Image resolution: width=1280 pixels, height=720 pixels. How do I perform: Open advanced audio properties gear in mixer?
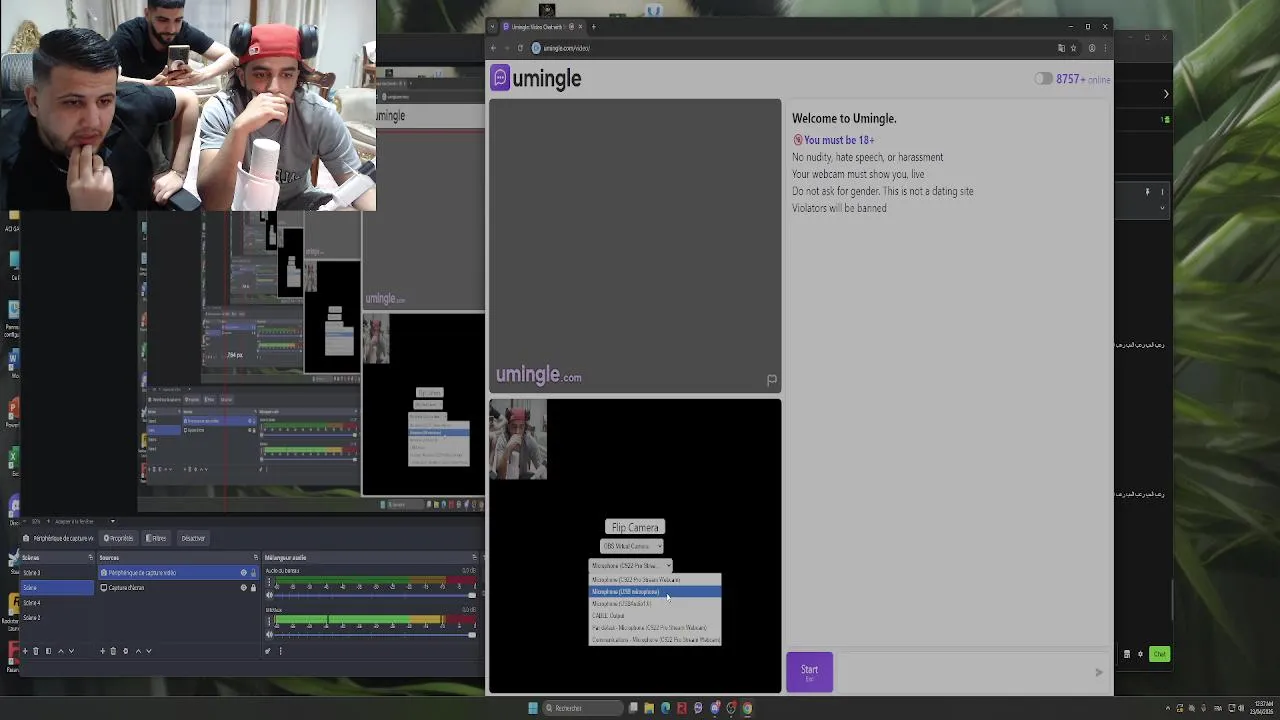coord(268,651)
